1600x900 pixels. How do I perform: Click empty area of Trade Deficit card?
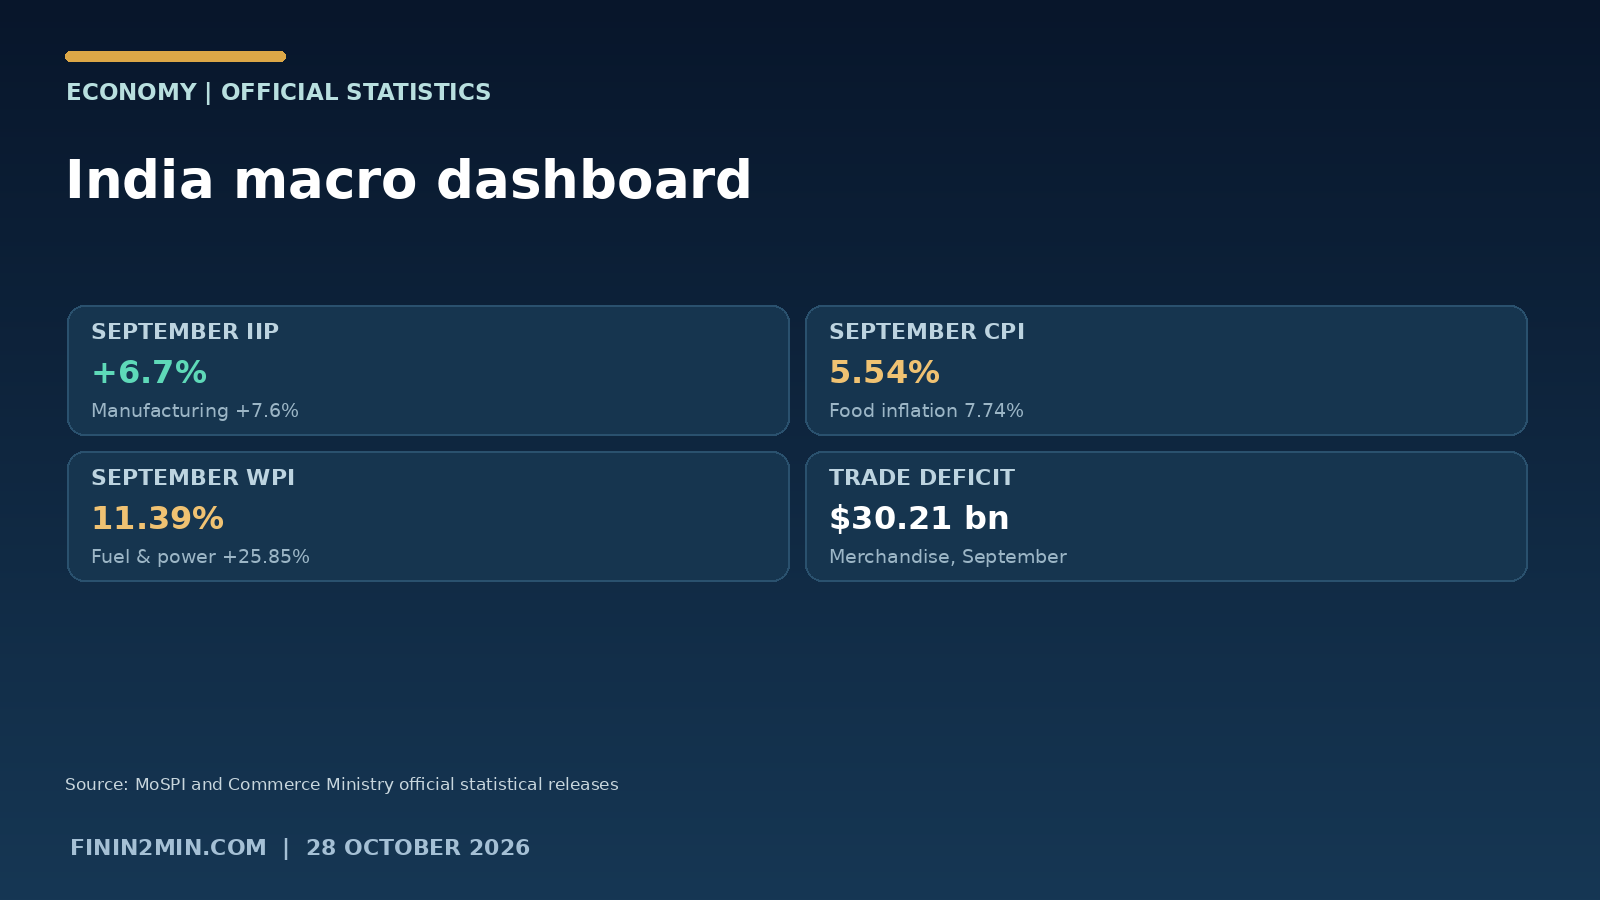pyautogui.click(x=1300, y=517)
